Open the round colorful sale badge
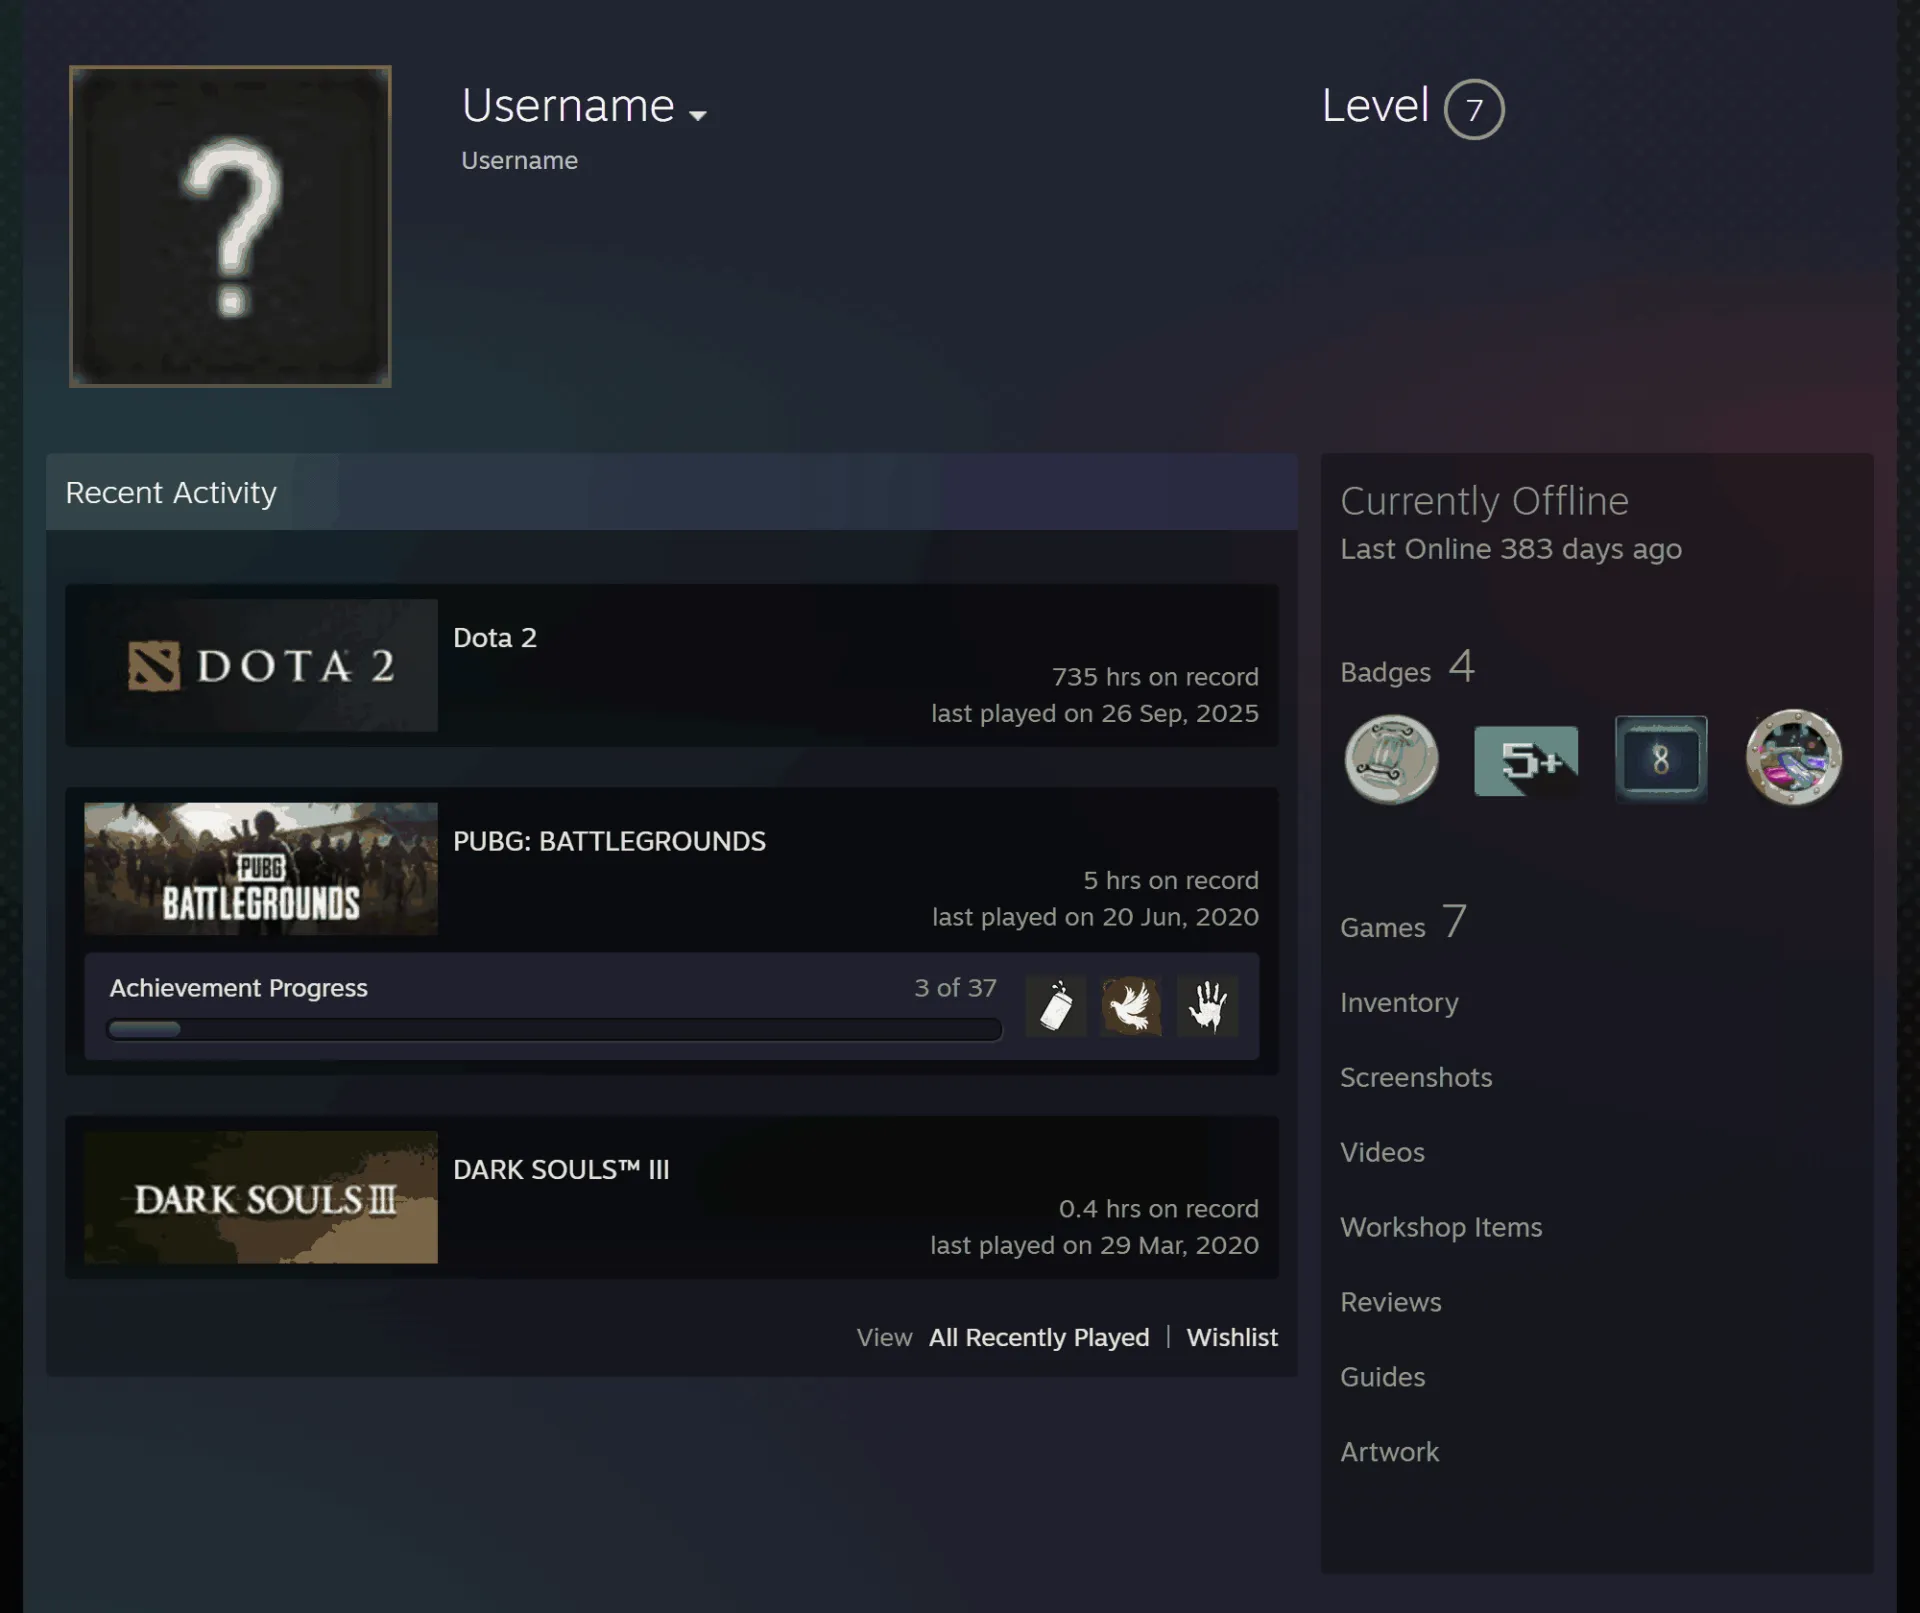Screen dimensions: 1920x1613 click(1794, 758)
